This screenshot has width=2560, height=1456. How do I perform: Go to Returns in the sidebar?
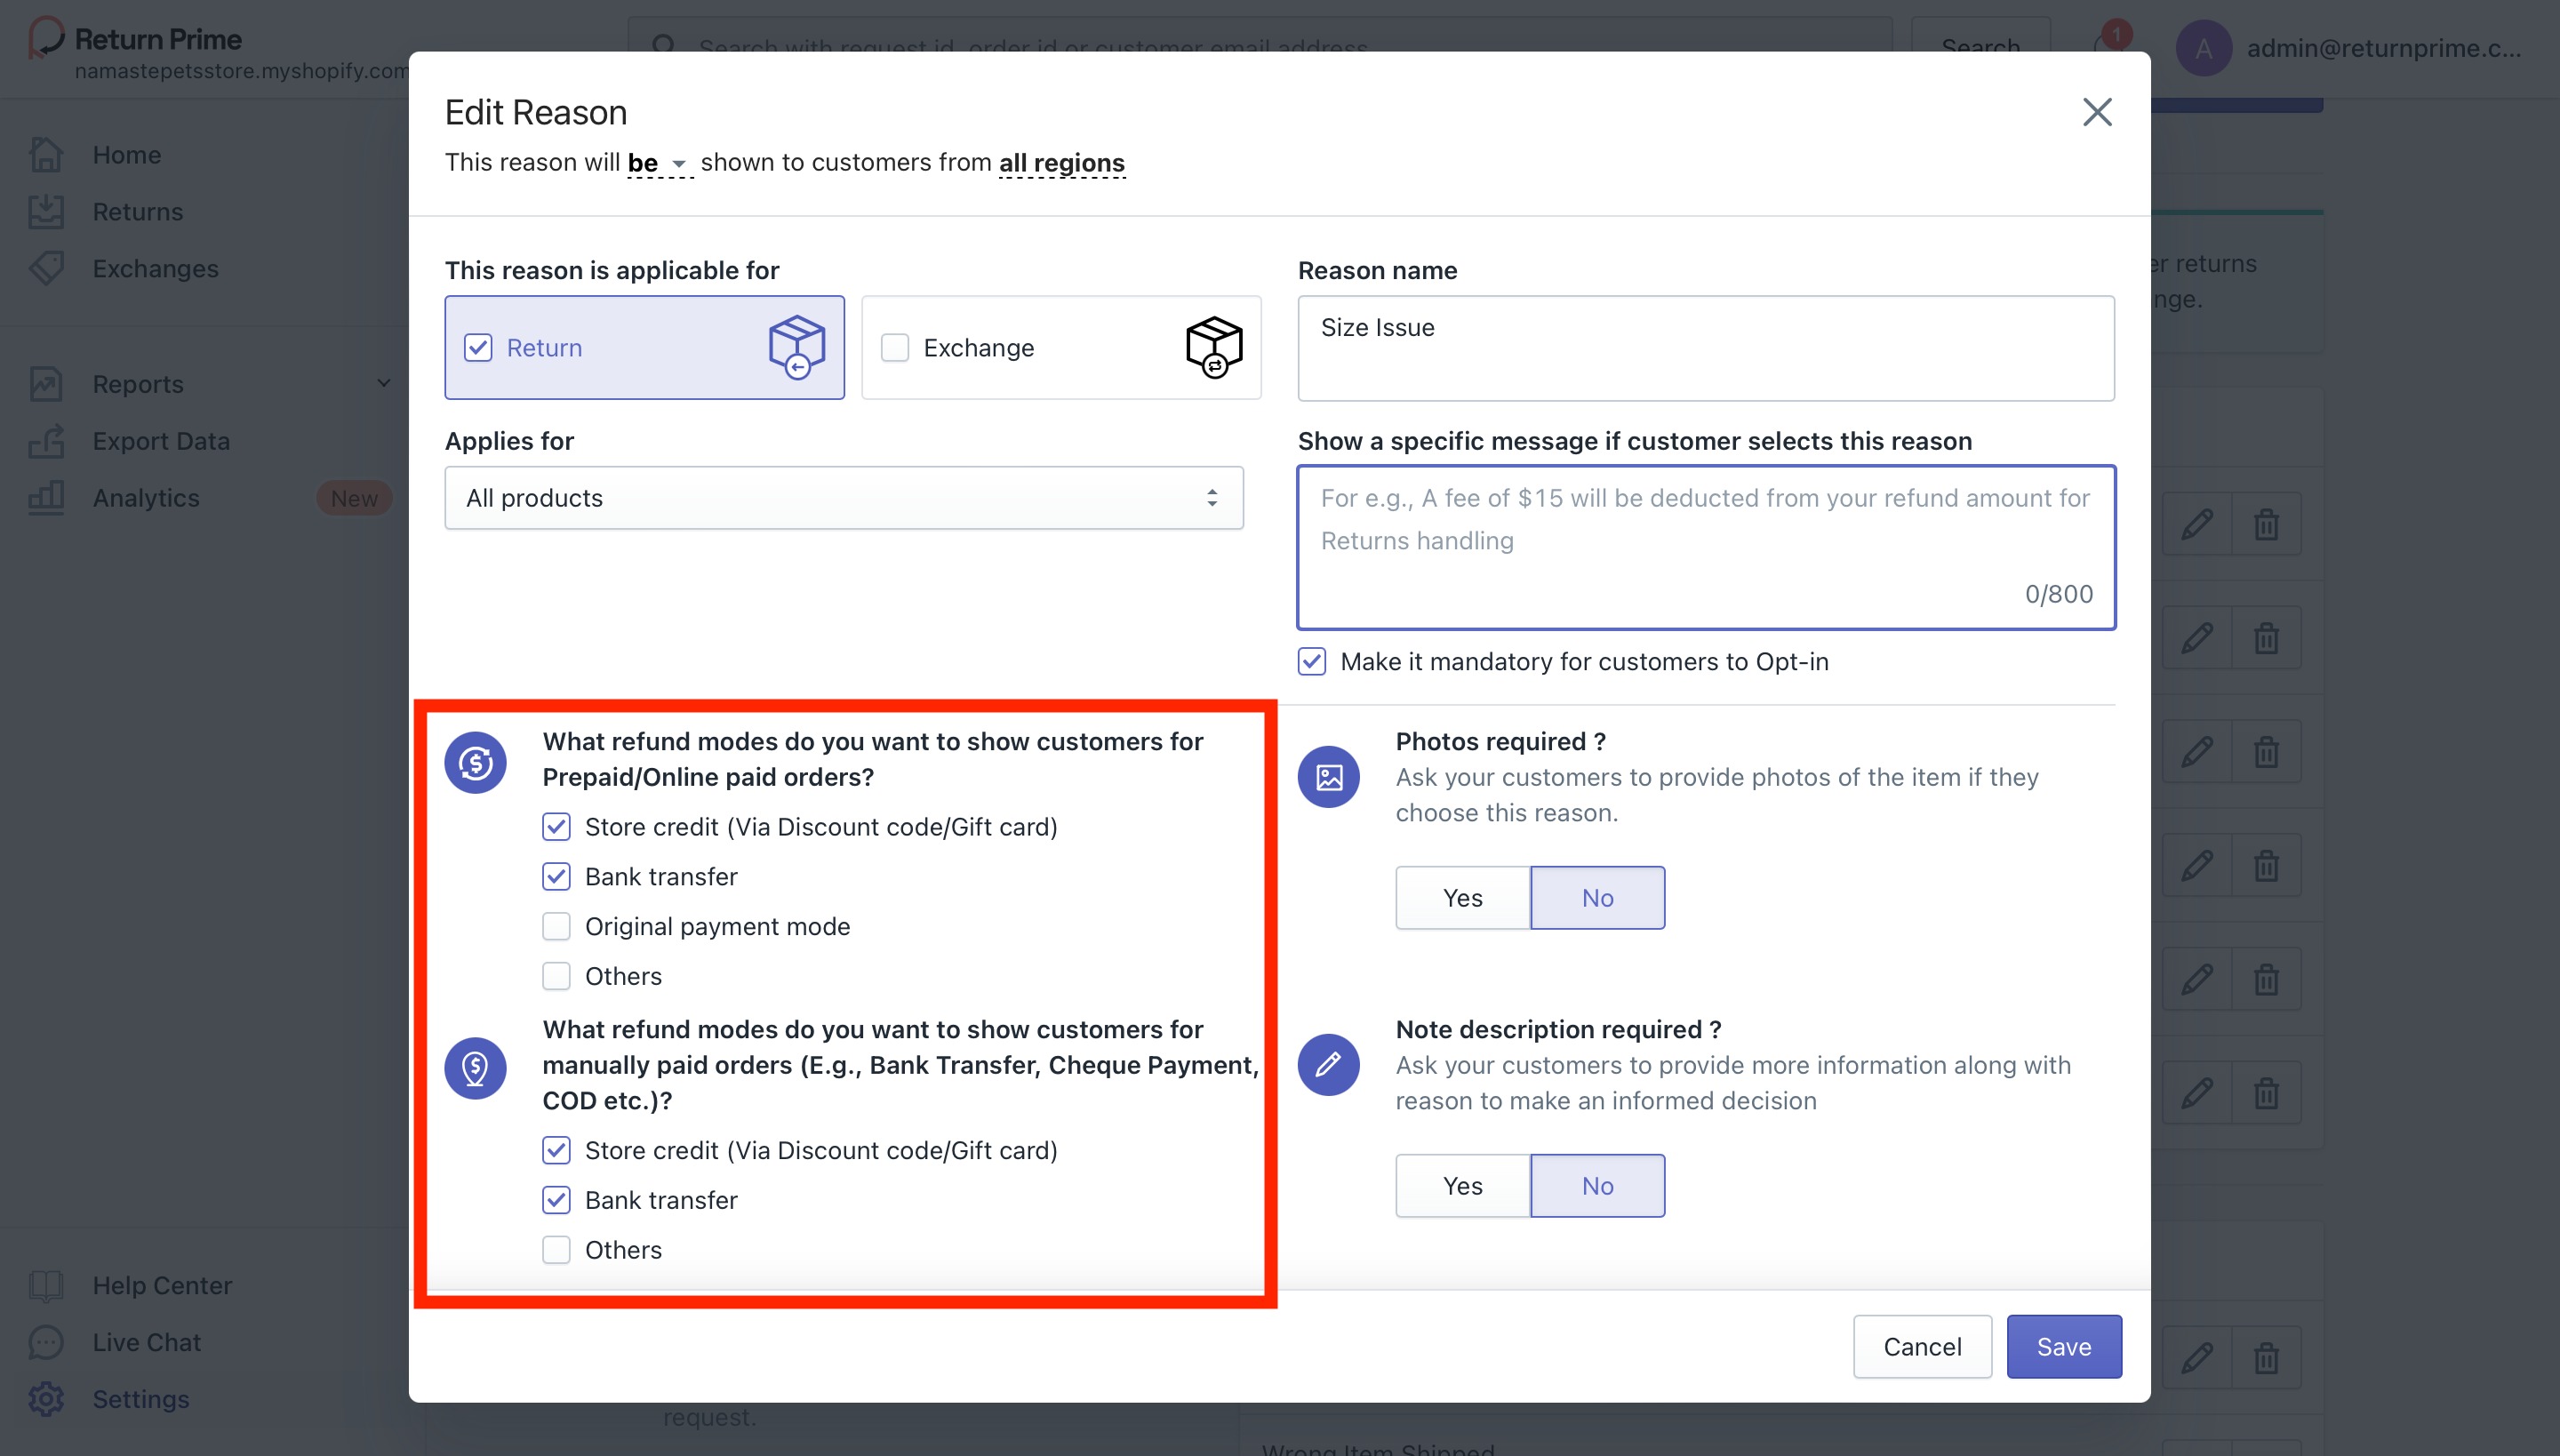click(x=138, y=212)
